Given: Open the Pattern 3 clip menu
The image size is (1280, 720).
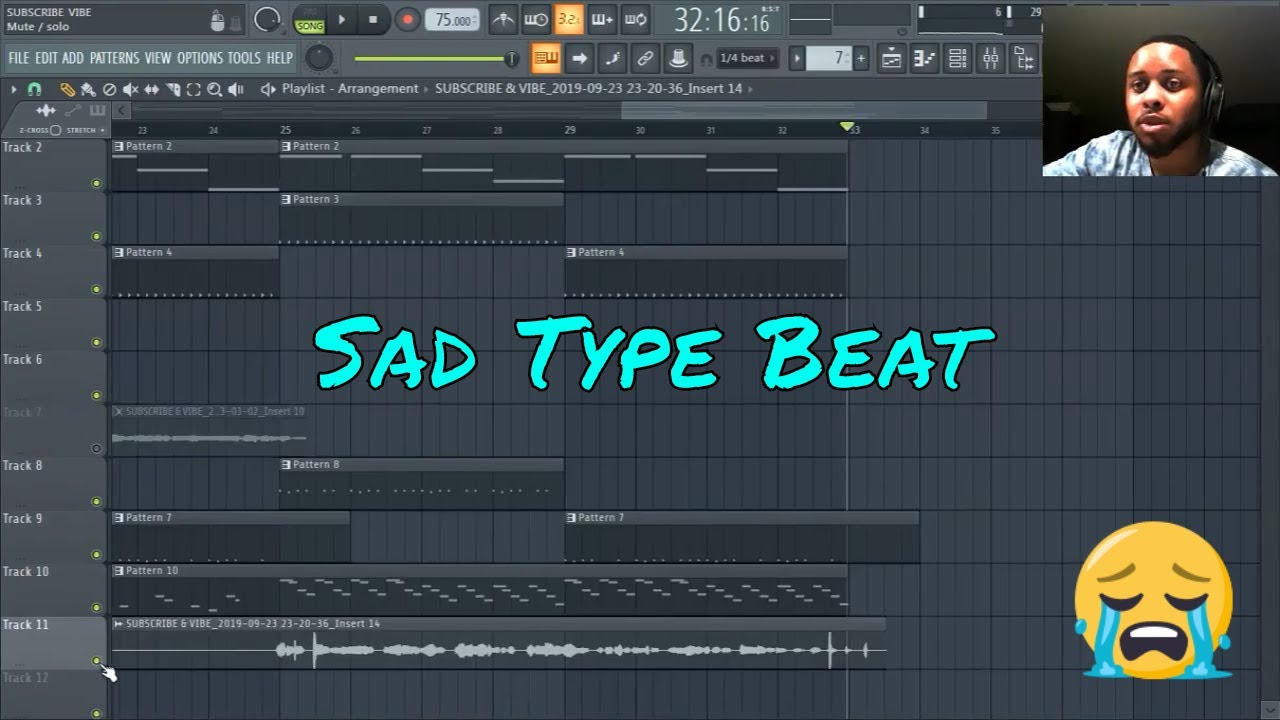Looking at the screenshot, I should click(286, 199).
